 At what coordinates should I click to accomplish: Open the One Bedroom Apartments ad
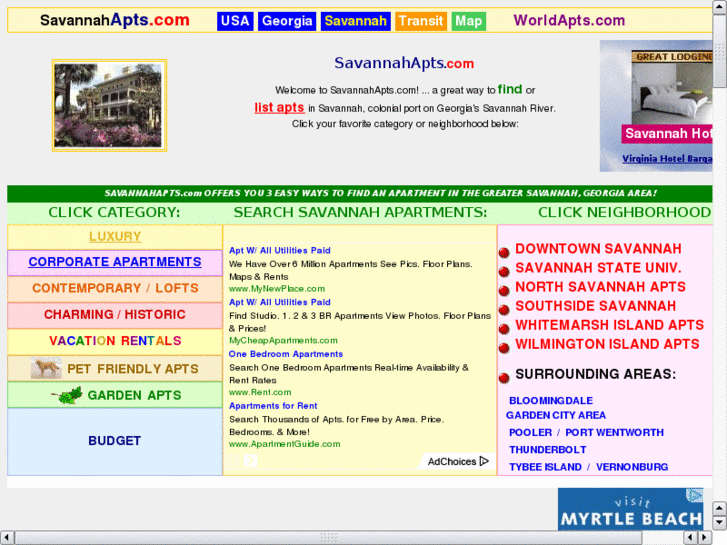[286, 354]
